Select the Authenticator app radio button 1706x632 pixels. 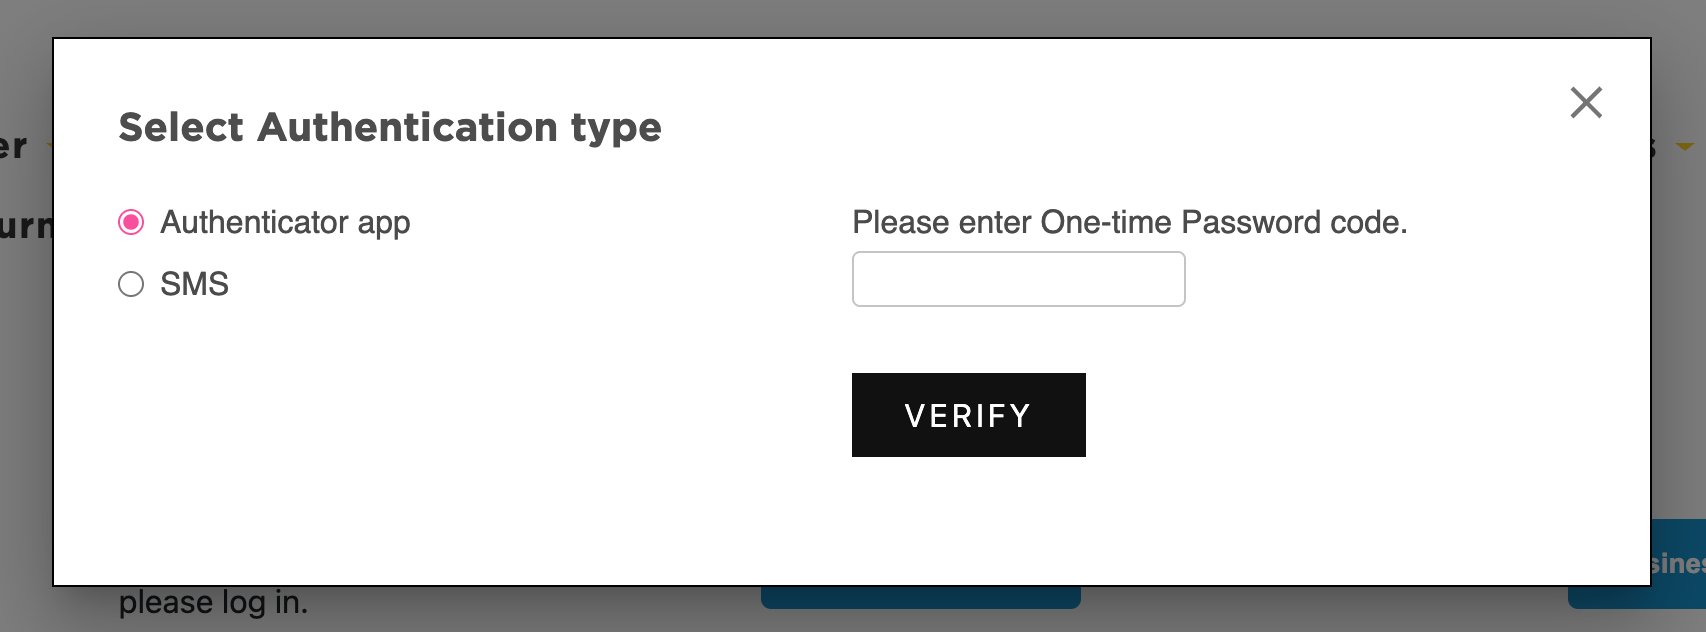131,222
